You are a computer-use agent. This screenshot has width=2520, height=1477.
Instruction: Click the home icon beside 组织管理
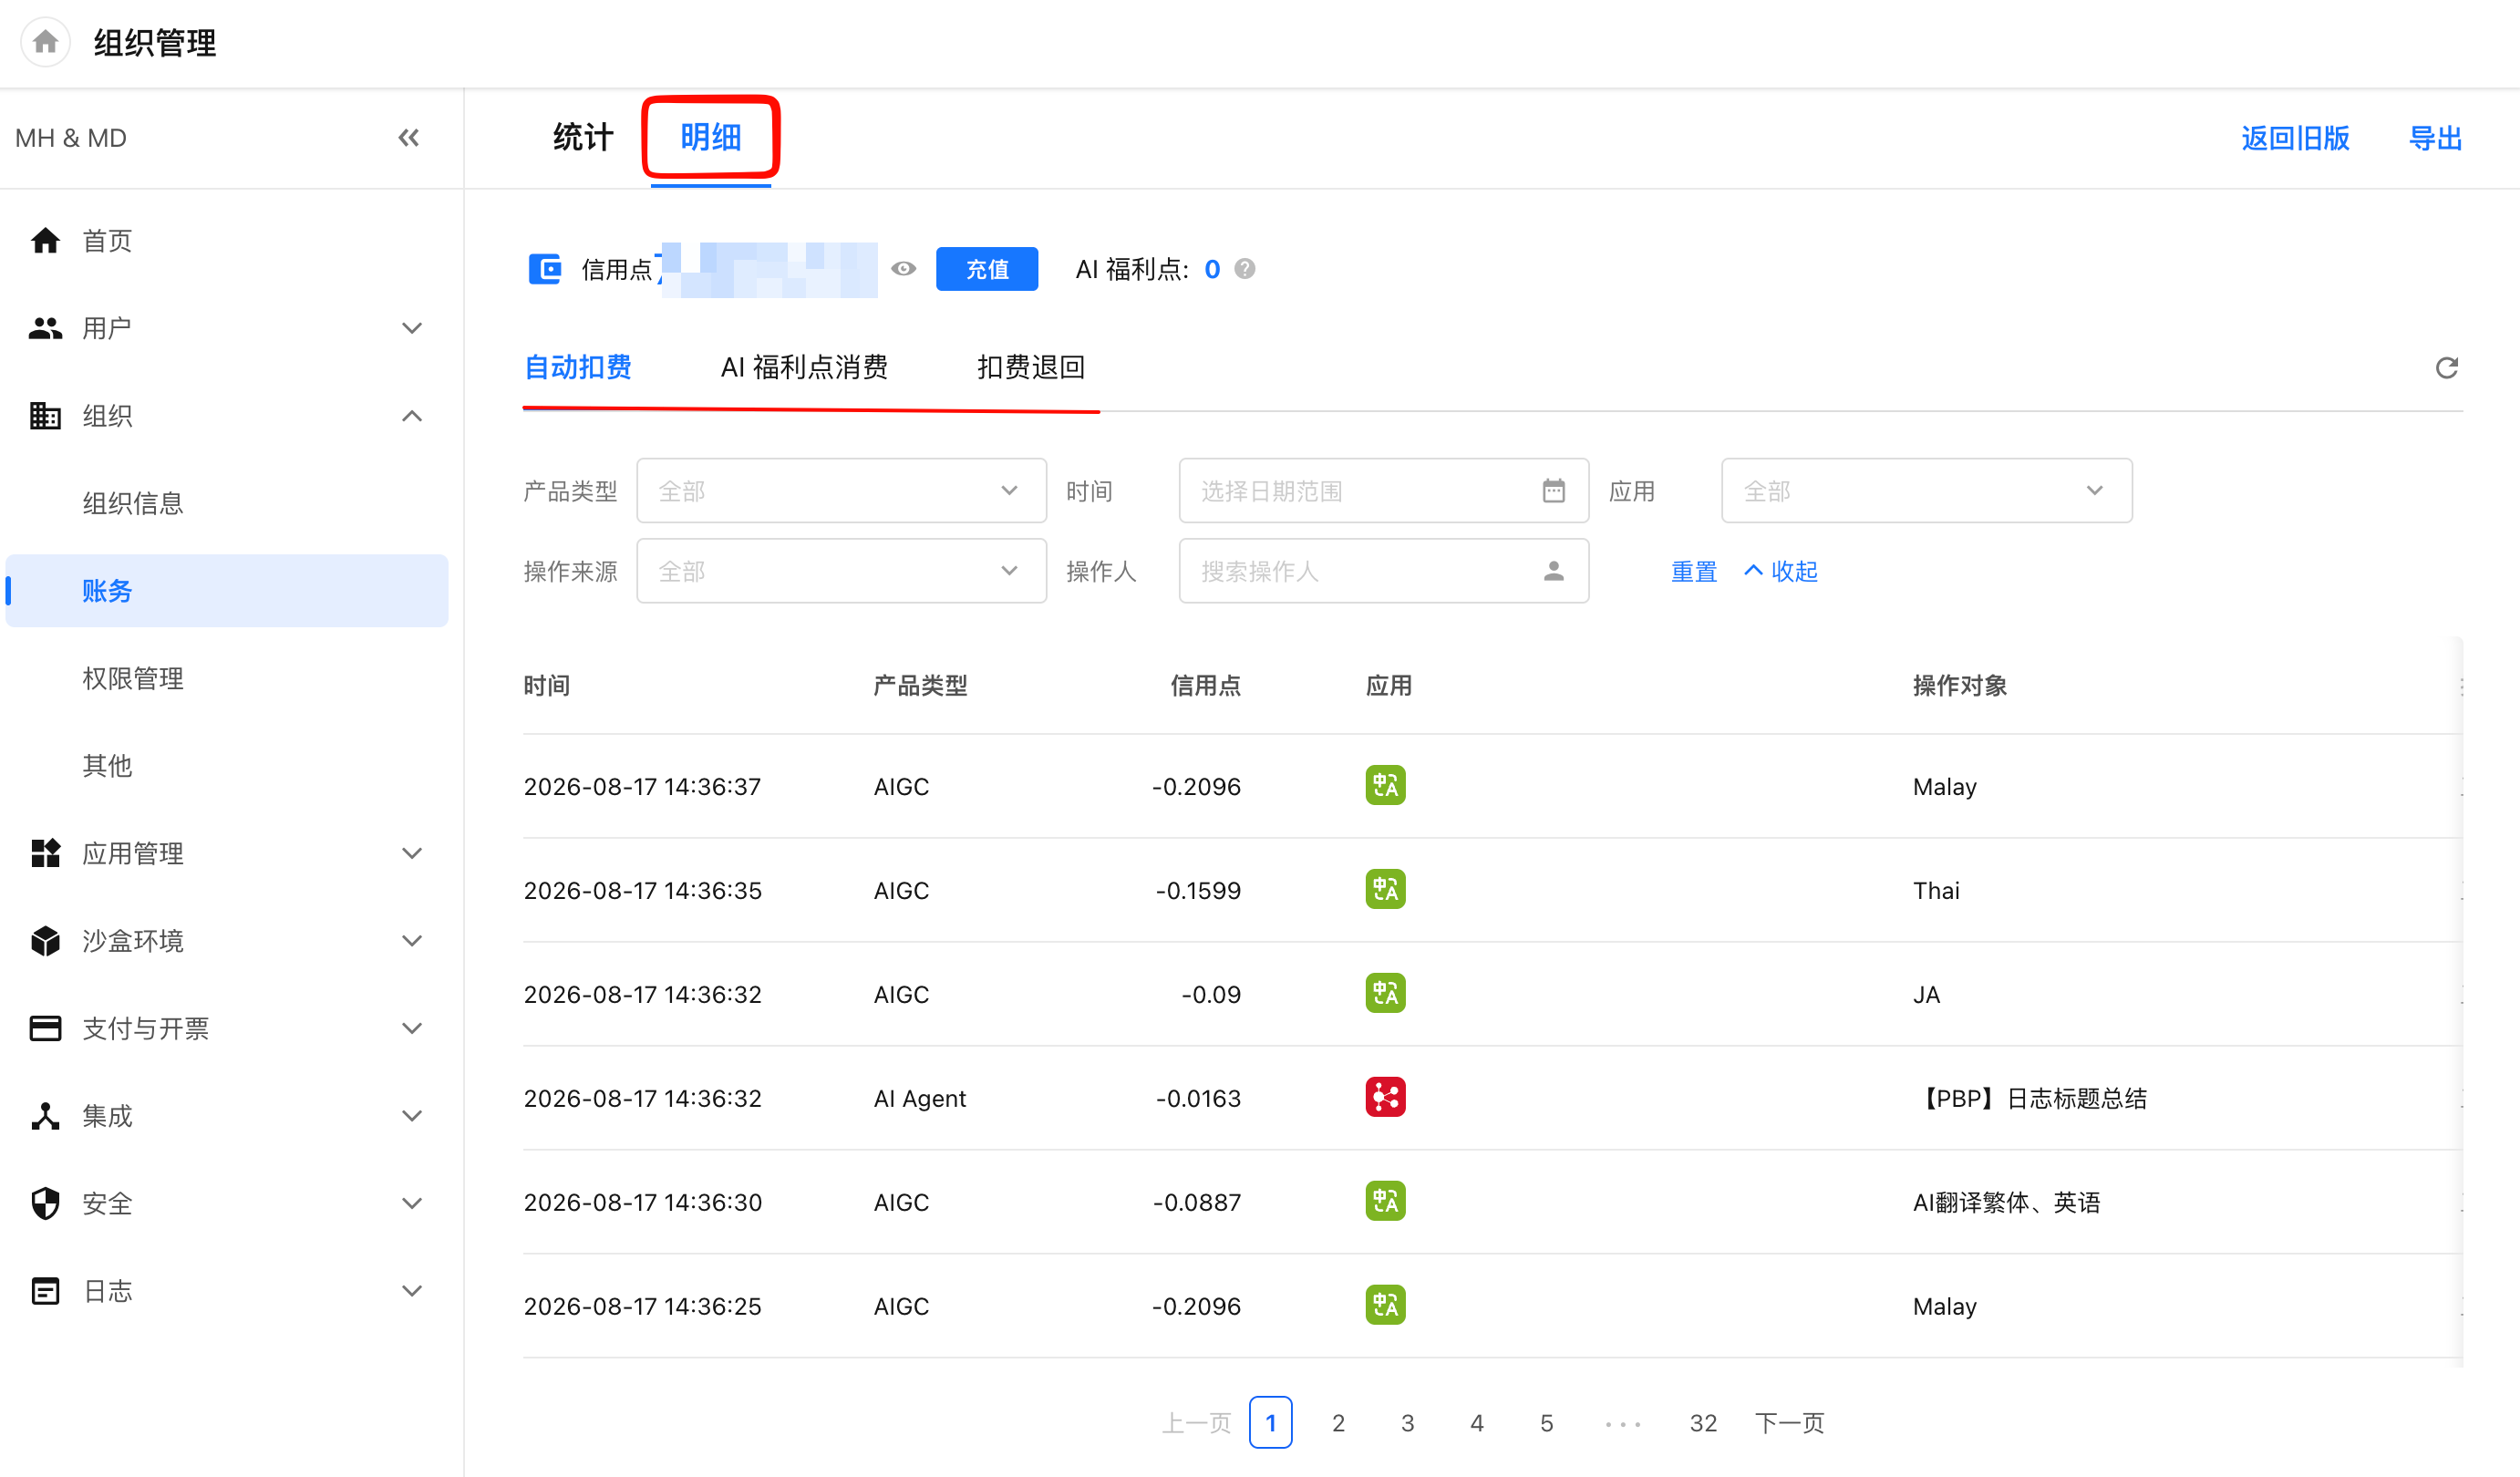45,42
